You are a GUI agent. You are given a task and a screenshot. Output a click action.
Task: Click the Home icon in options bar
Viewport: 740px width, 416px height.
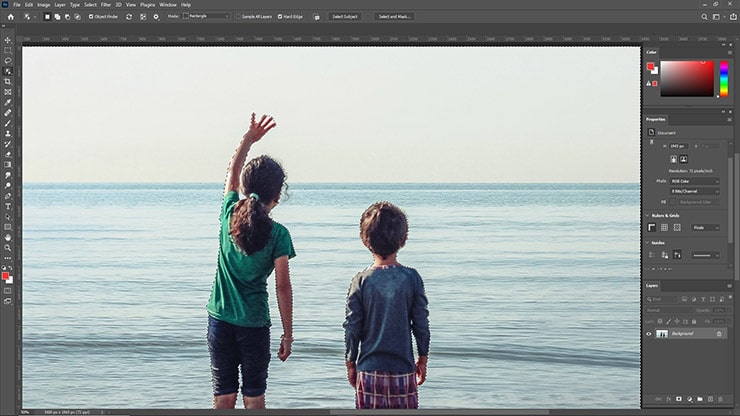9,16
